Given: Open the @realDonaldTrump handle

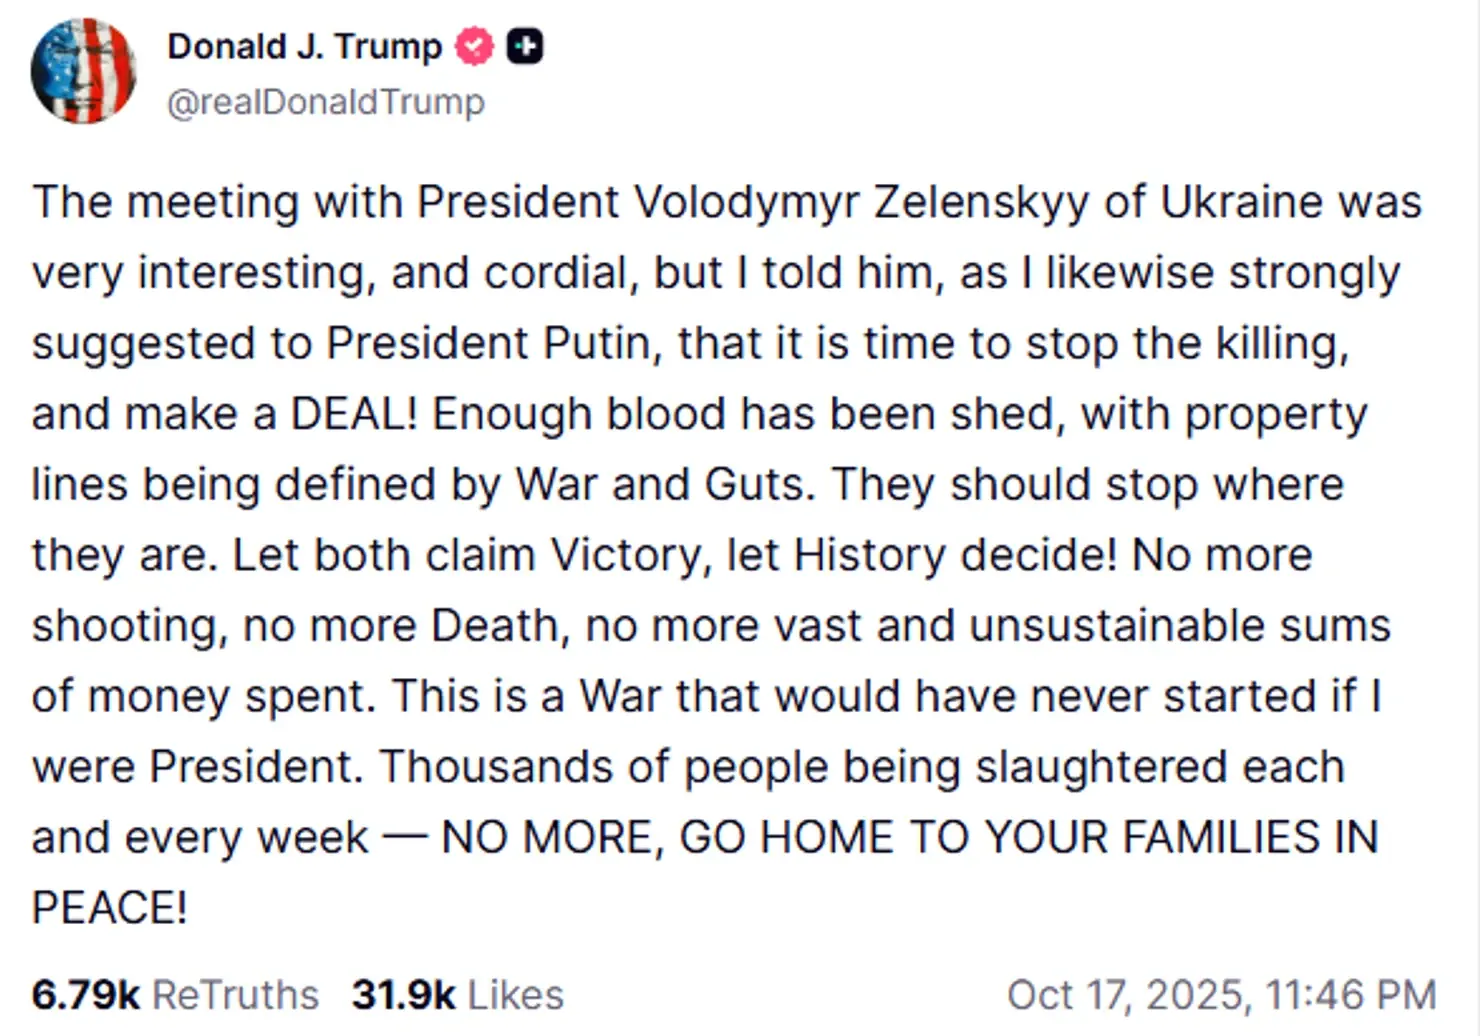Looking at the screenshot, I should click(325, 102).
